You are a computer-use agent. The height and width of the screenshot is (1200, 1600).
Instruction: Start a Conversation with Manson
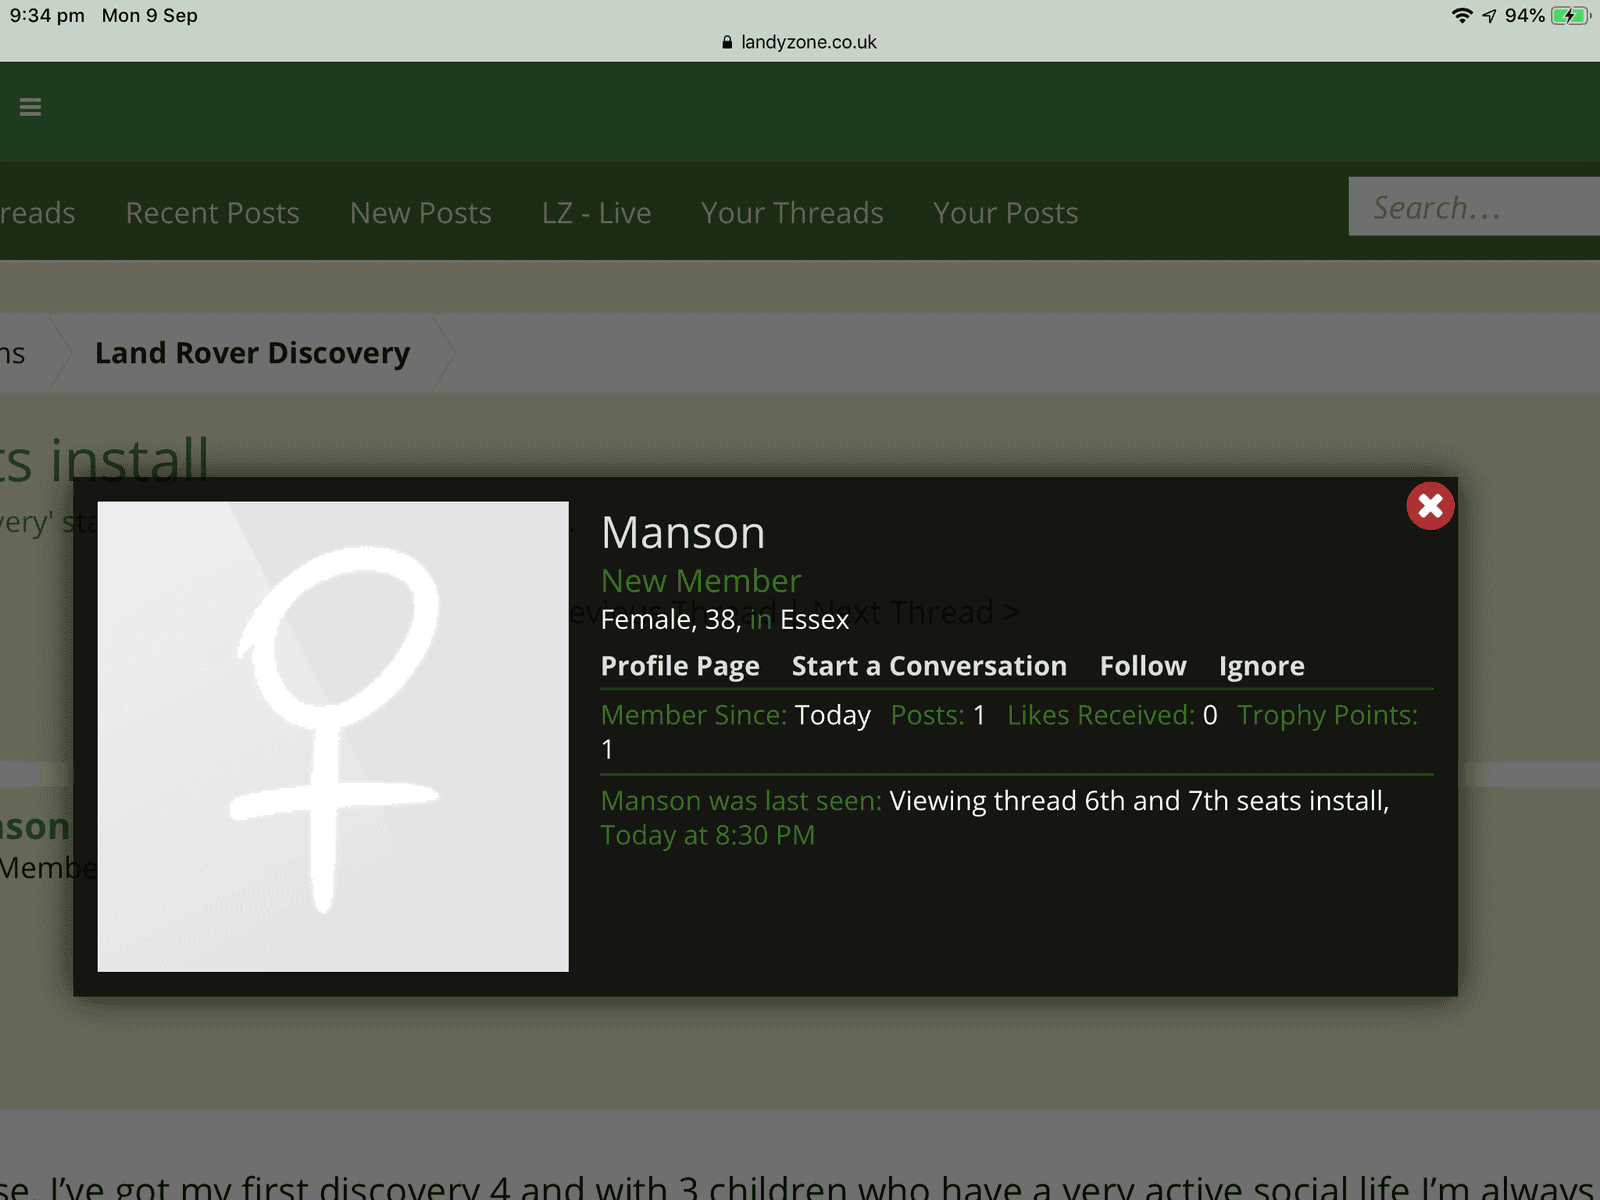pyautogui.click(x=929, y=666)
